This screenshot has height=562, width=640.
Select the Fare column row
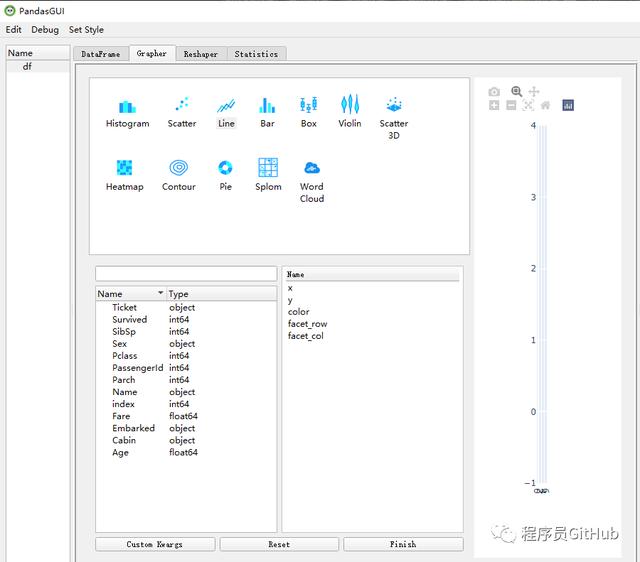pyautogui.click(x=186, y=416)
